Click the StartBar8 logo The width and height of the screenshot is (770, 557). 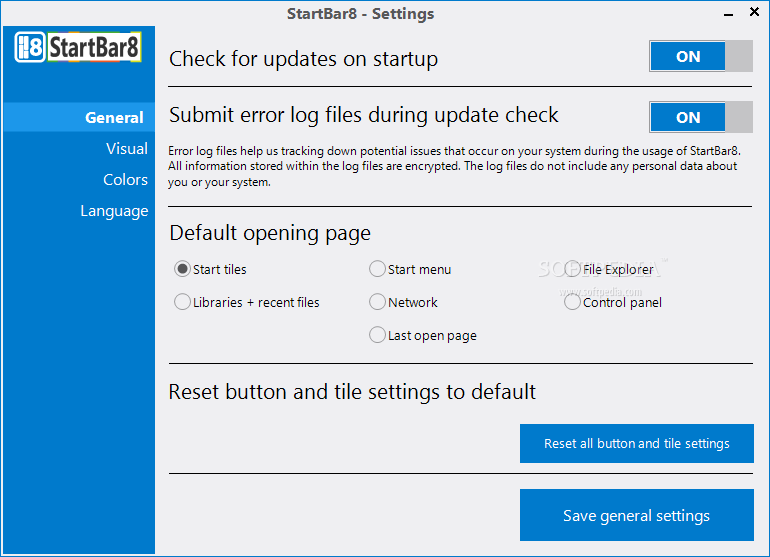tap(78, 47)
